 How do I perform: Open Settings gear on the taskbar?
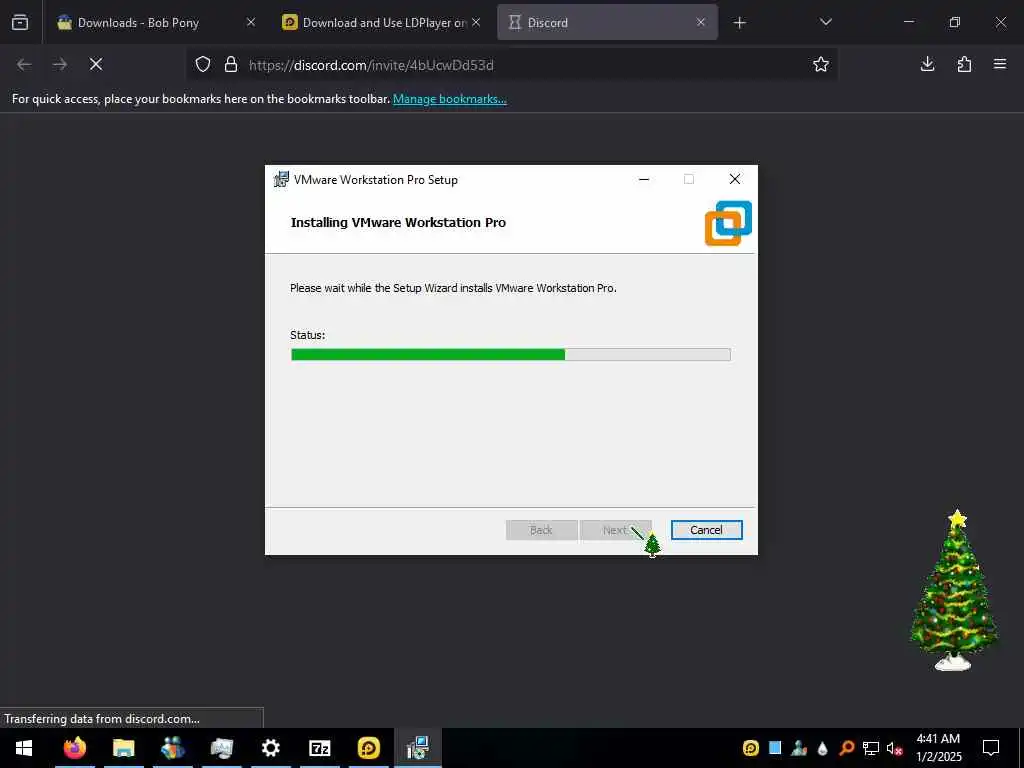tap(270, 748)
